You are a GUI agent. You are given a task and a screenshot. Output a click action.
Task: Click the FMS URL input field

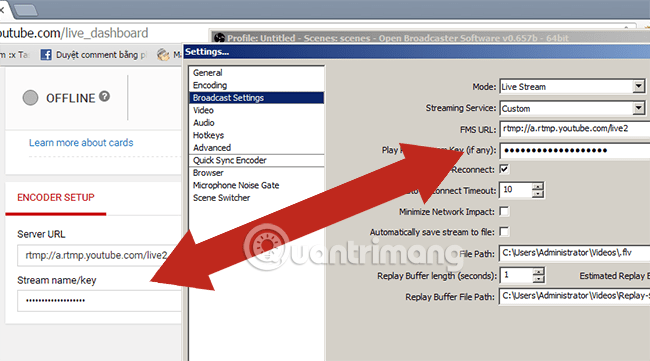point(575,128)
